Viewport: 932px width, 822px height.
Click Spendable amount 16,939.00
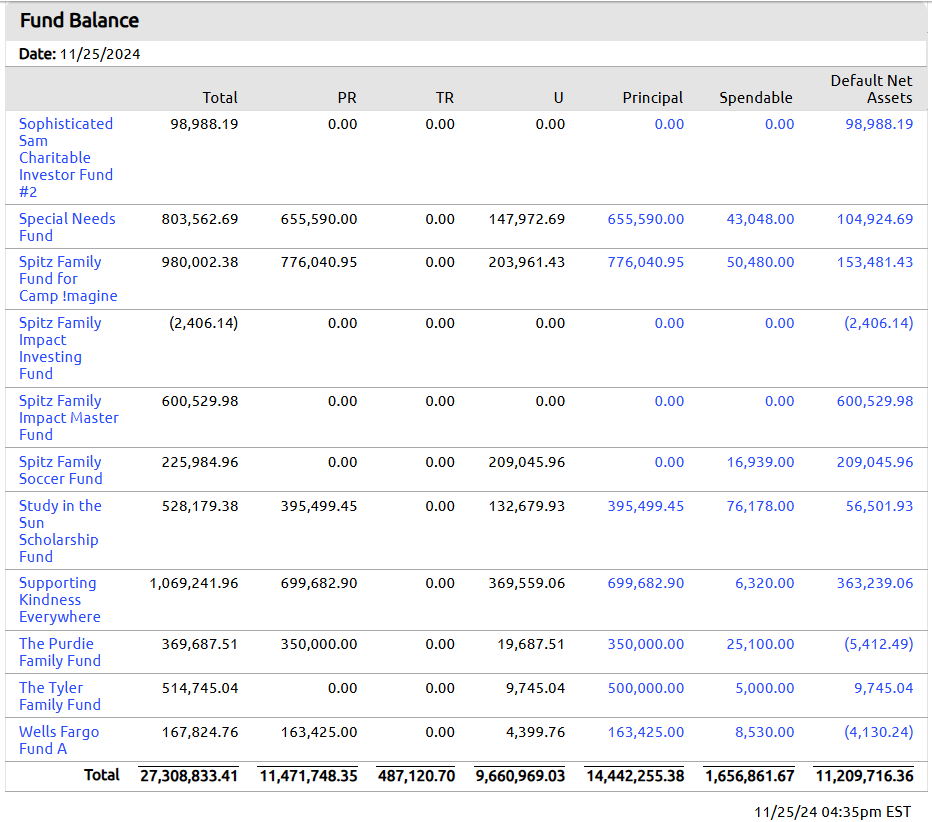click(x=760, y=462)
